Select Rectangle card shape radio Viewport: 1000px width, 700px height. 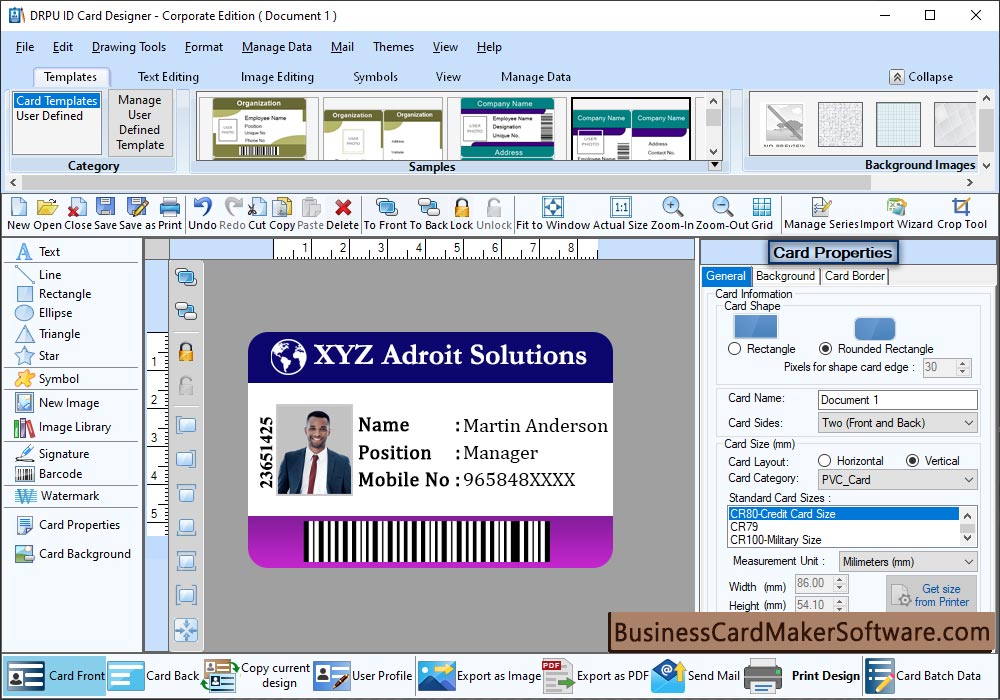[735, 349]
